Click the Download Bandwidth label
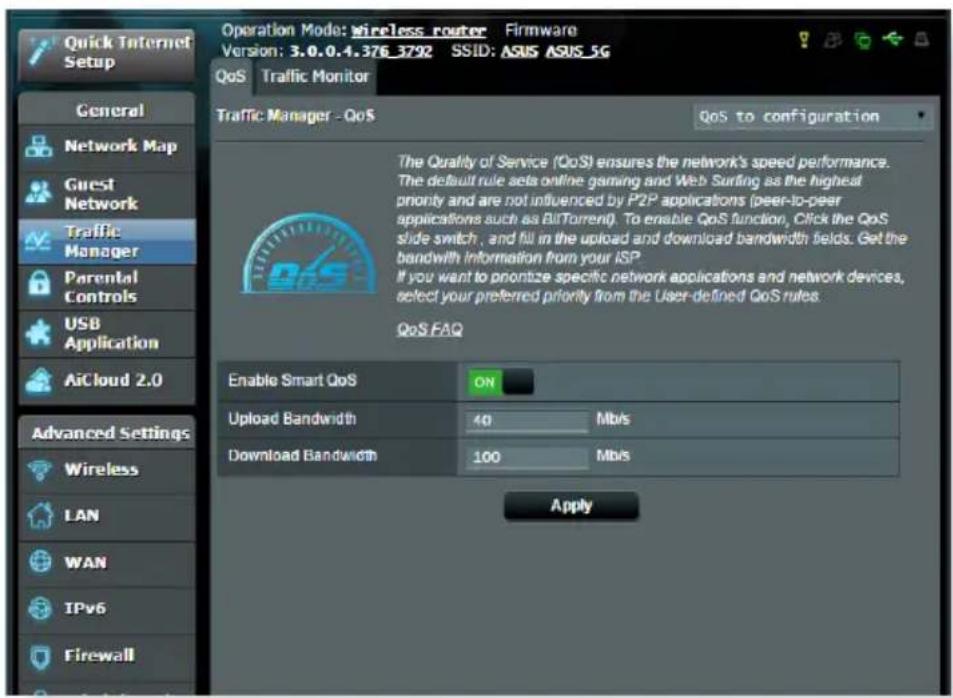The height and width of the screenshot is (698, 953). [303, 455]
